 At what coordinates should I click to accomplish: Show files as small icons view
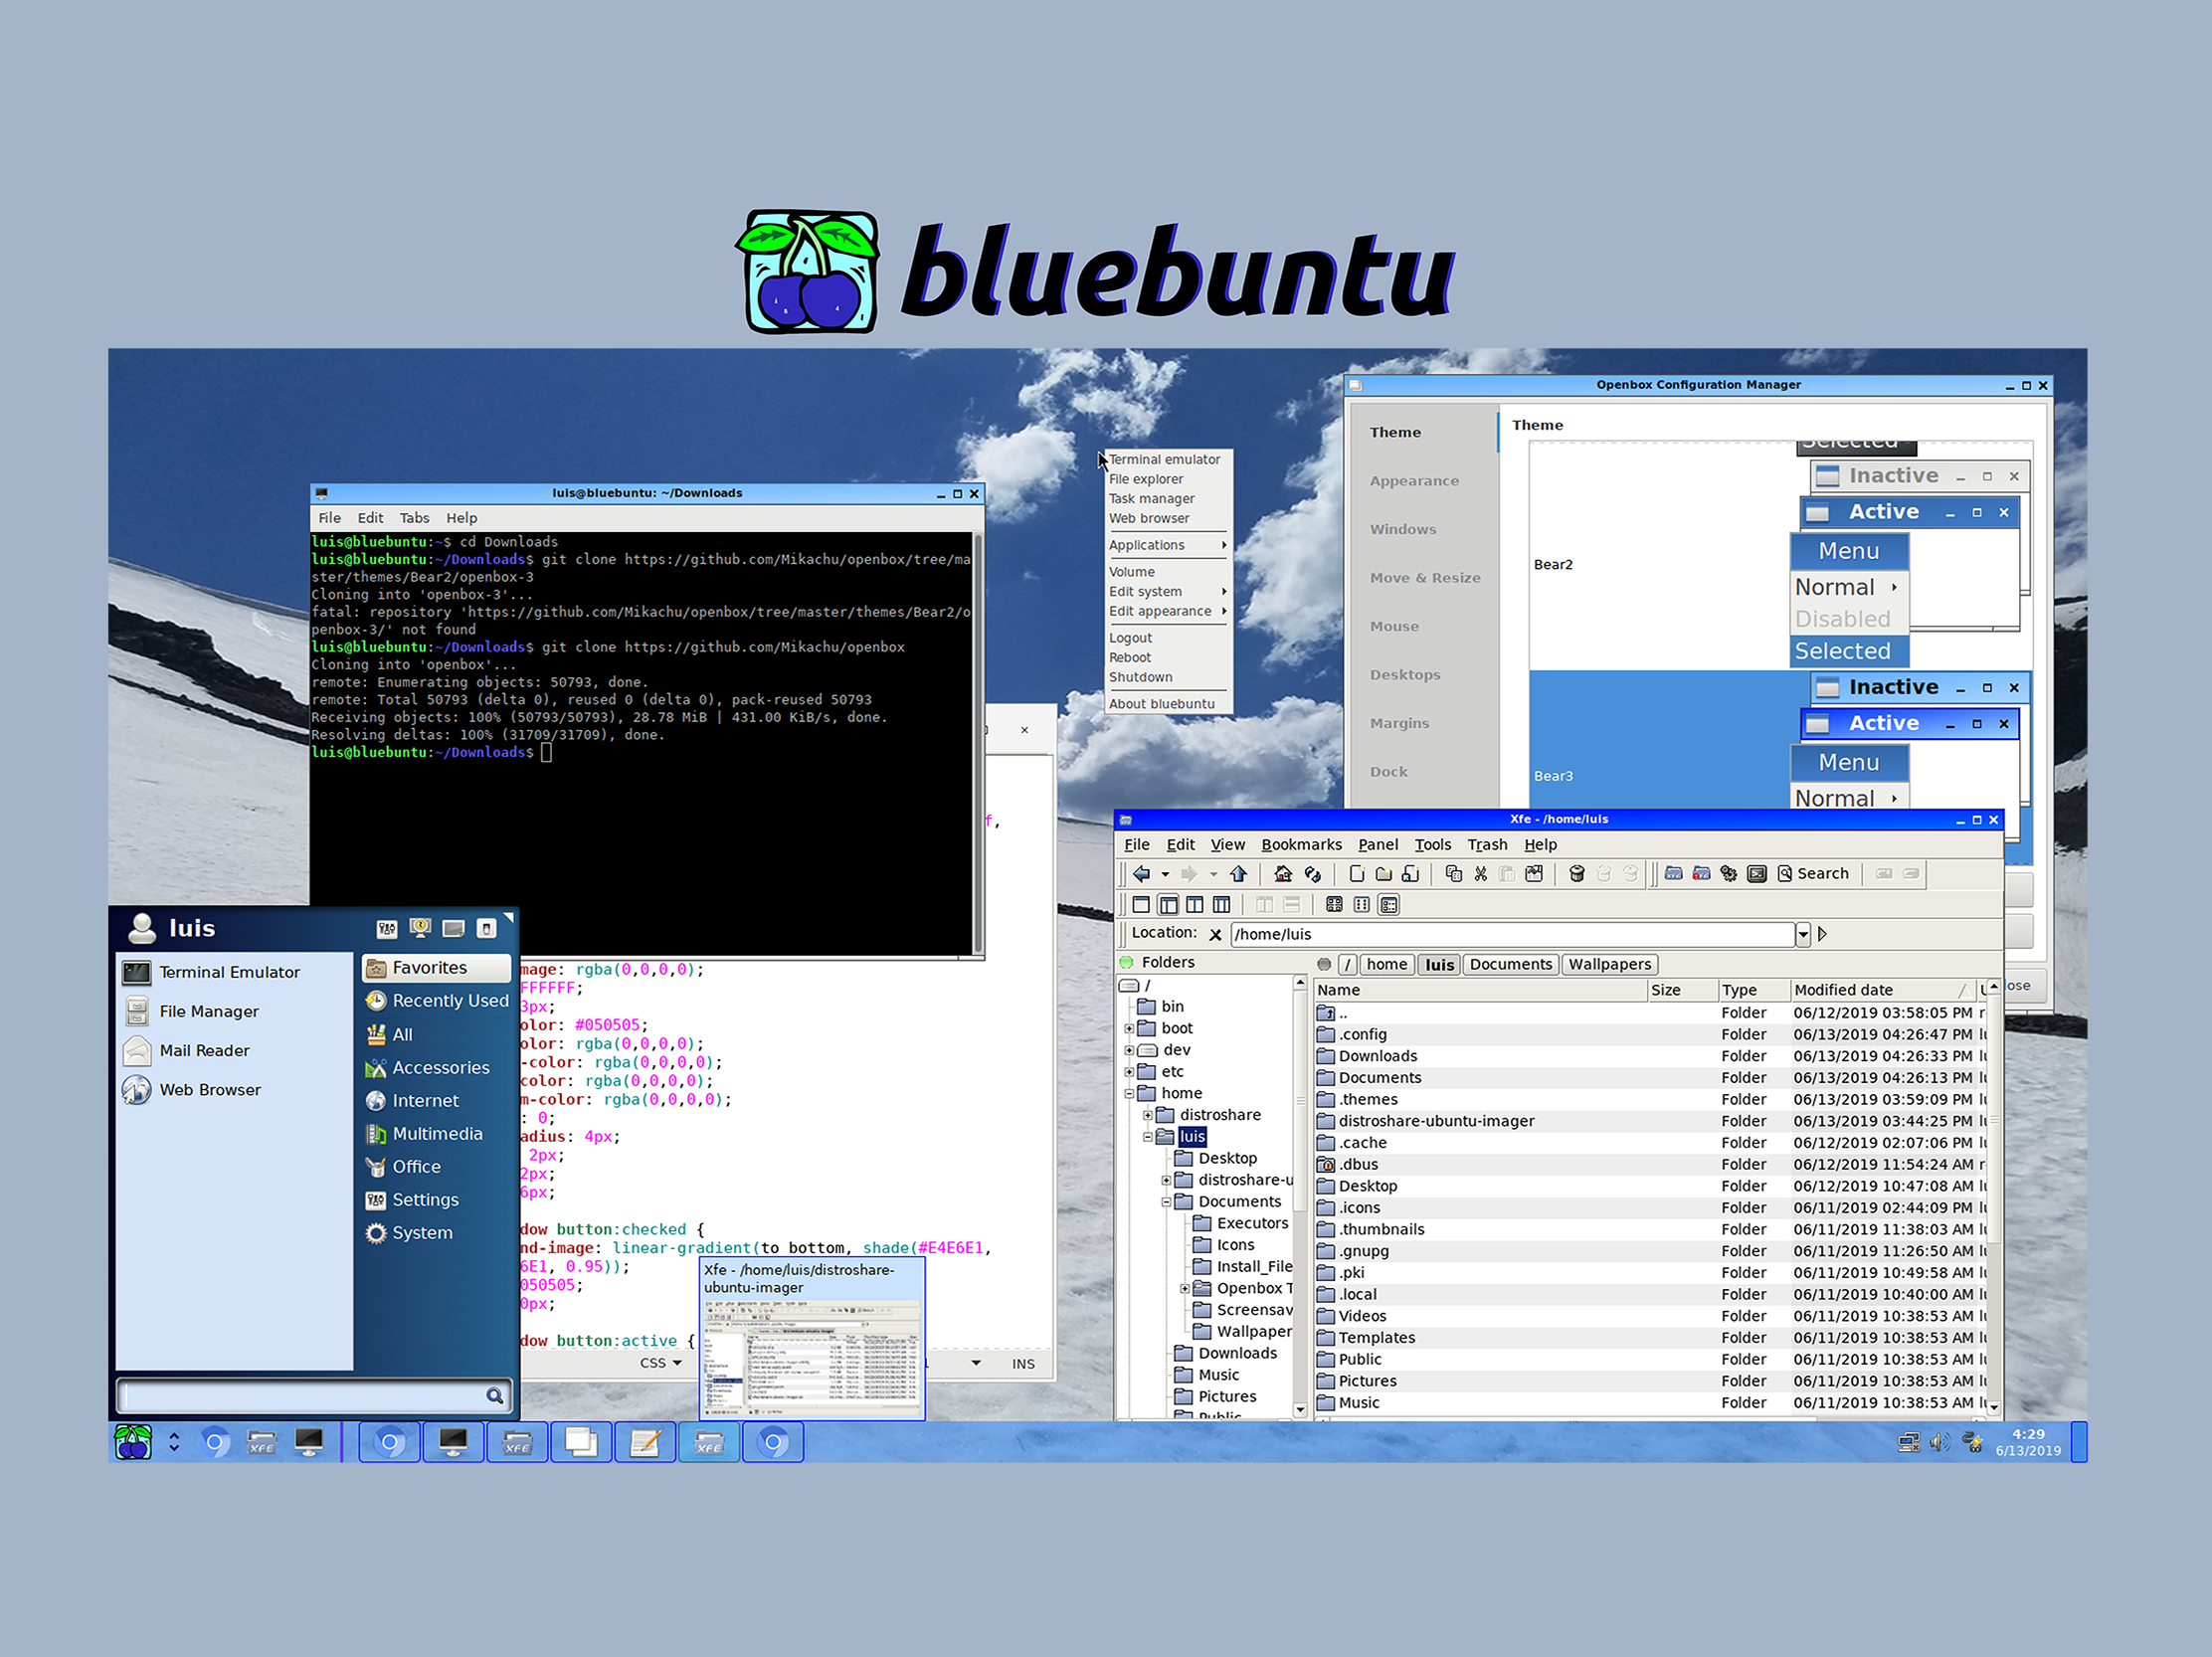coord(1361,905)
